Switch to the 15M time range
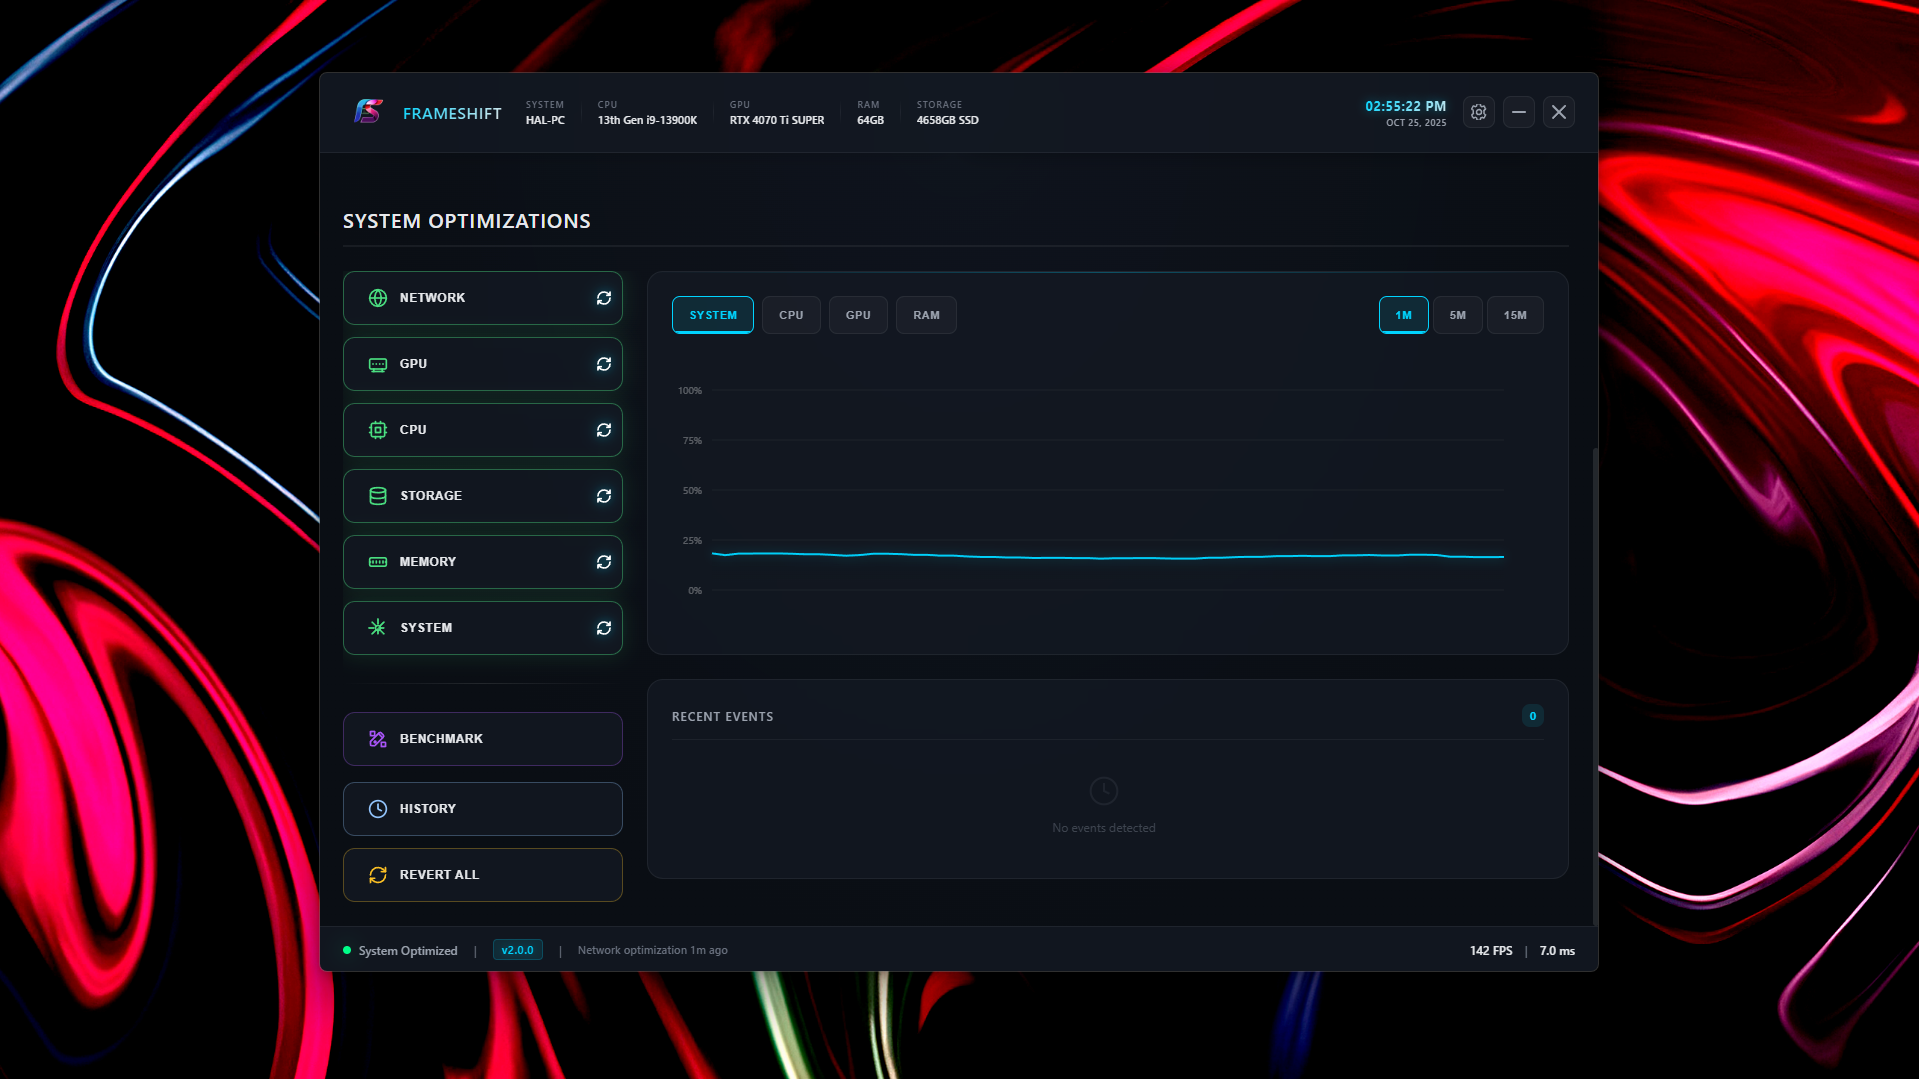This screenshot has height=1079, width=1919. click(x=1515, y=314)
